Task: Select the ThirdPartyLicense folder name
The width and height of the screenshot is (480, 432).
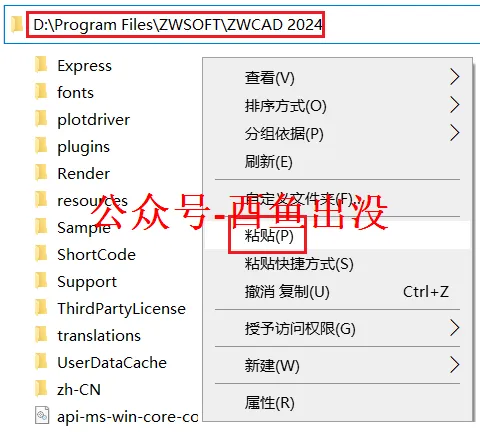Action: coord(121,309)
